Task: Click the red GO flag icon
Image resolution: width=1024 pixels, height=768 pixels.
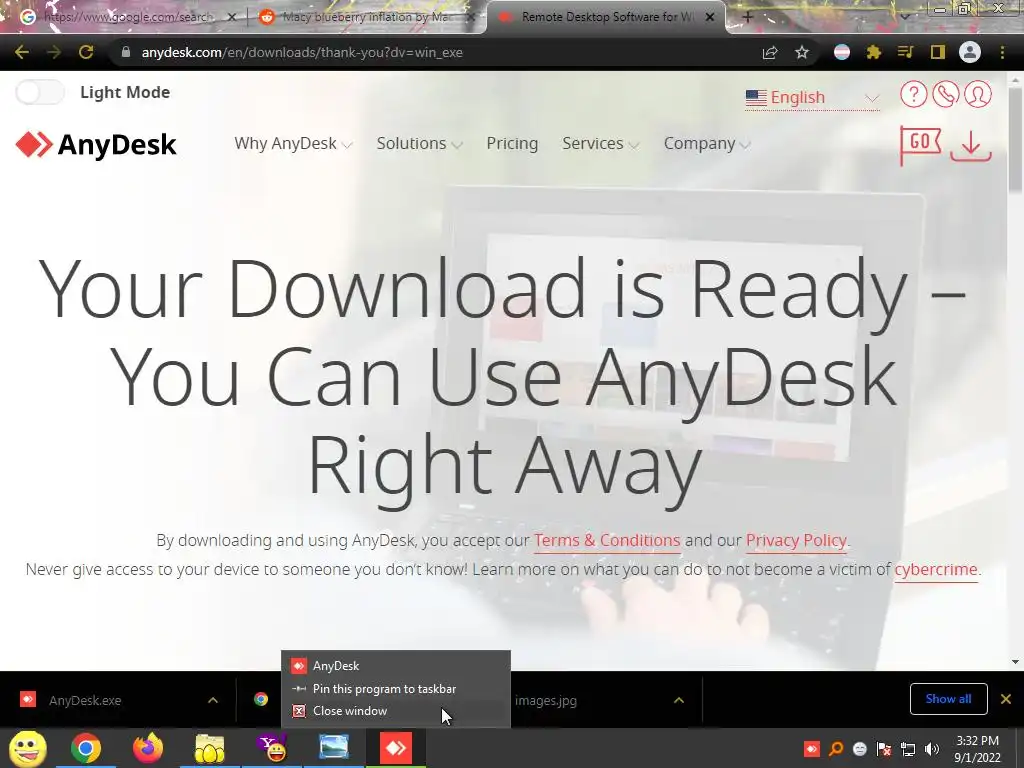Action: 920,145
